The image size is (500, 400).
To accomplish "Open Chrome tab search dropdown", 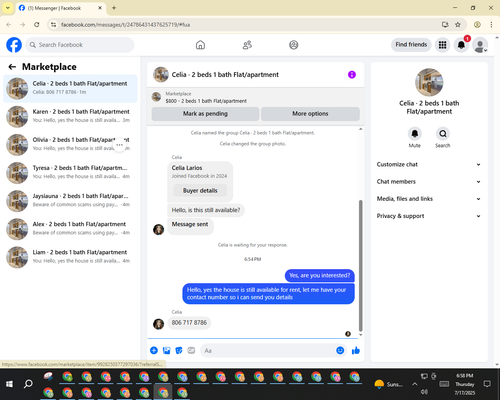I will pyautogui.click(x=8, y=8).
